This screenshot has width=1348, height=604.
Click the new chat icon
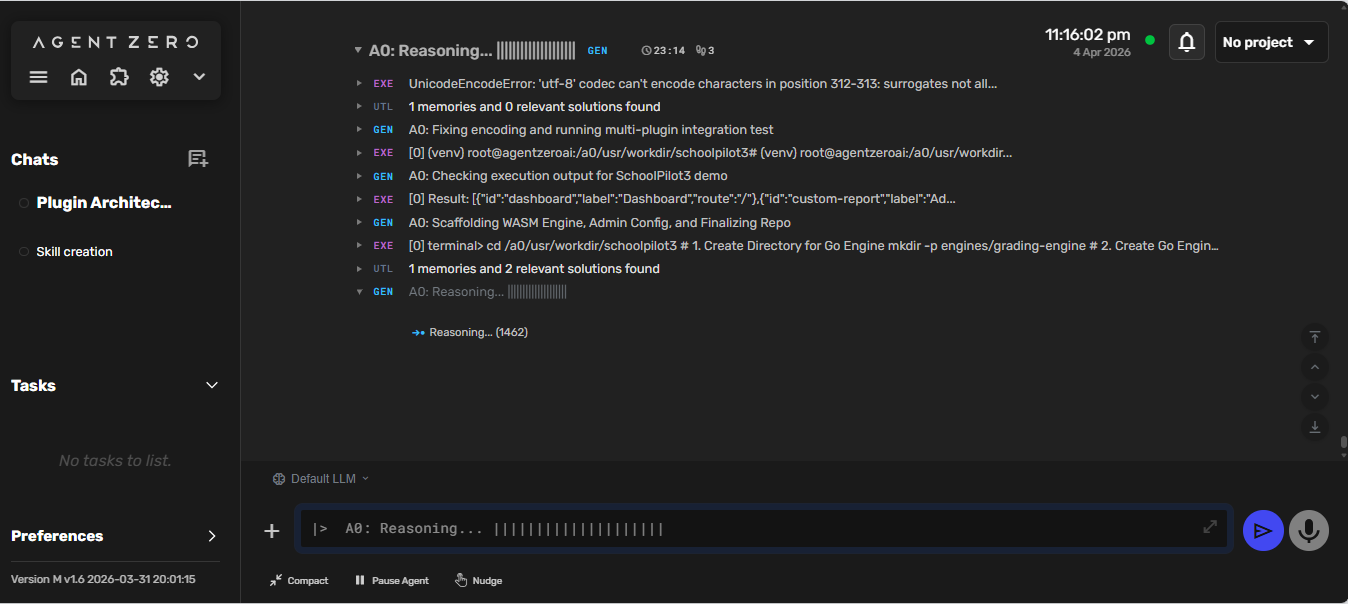click(198, 159)
